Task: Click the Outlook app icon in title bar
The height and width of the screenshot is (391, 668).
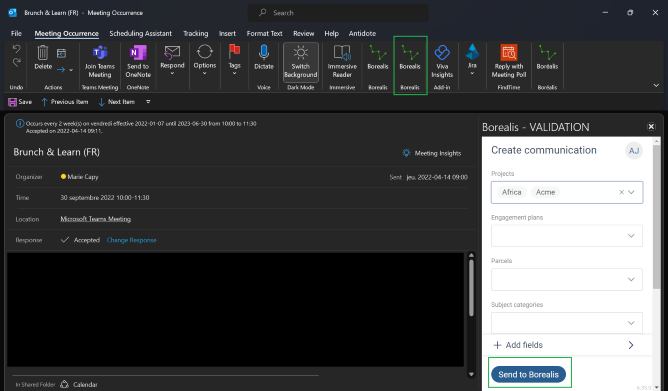Action: tap(12, 13)
